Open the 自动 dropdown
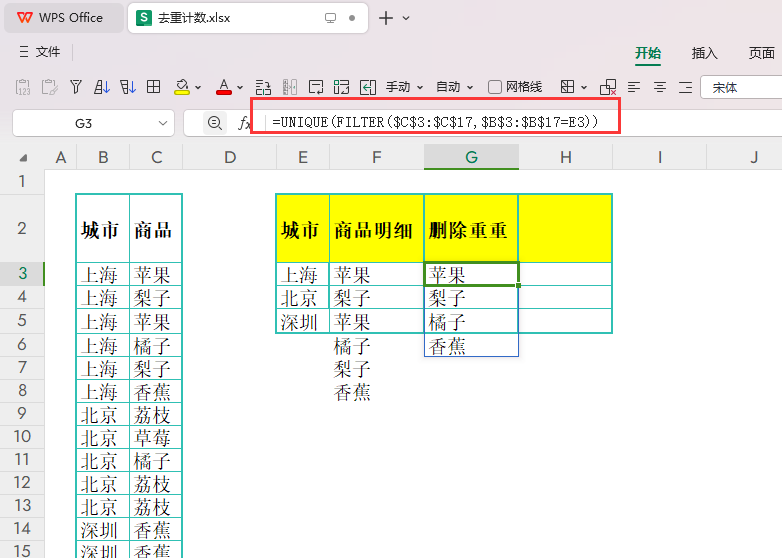 pyautogui.click(x=454, y=87)
